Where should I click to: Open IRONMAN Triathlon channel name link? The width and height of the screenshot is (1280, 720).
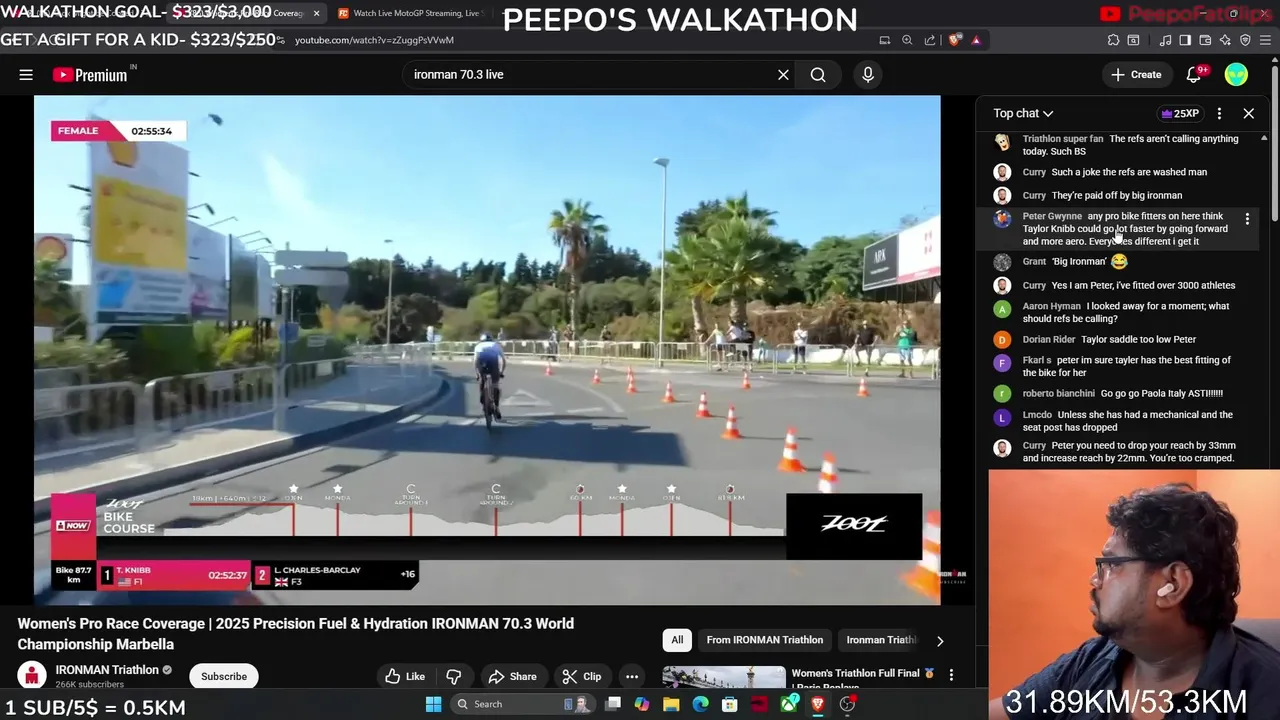pos(107,670)
